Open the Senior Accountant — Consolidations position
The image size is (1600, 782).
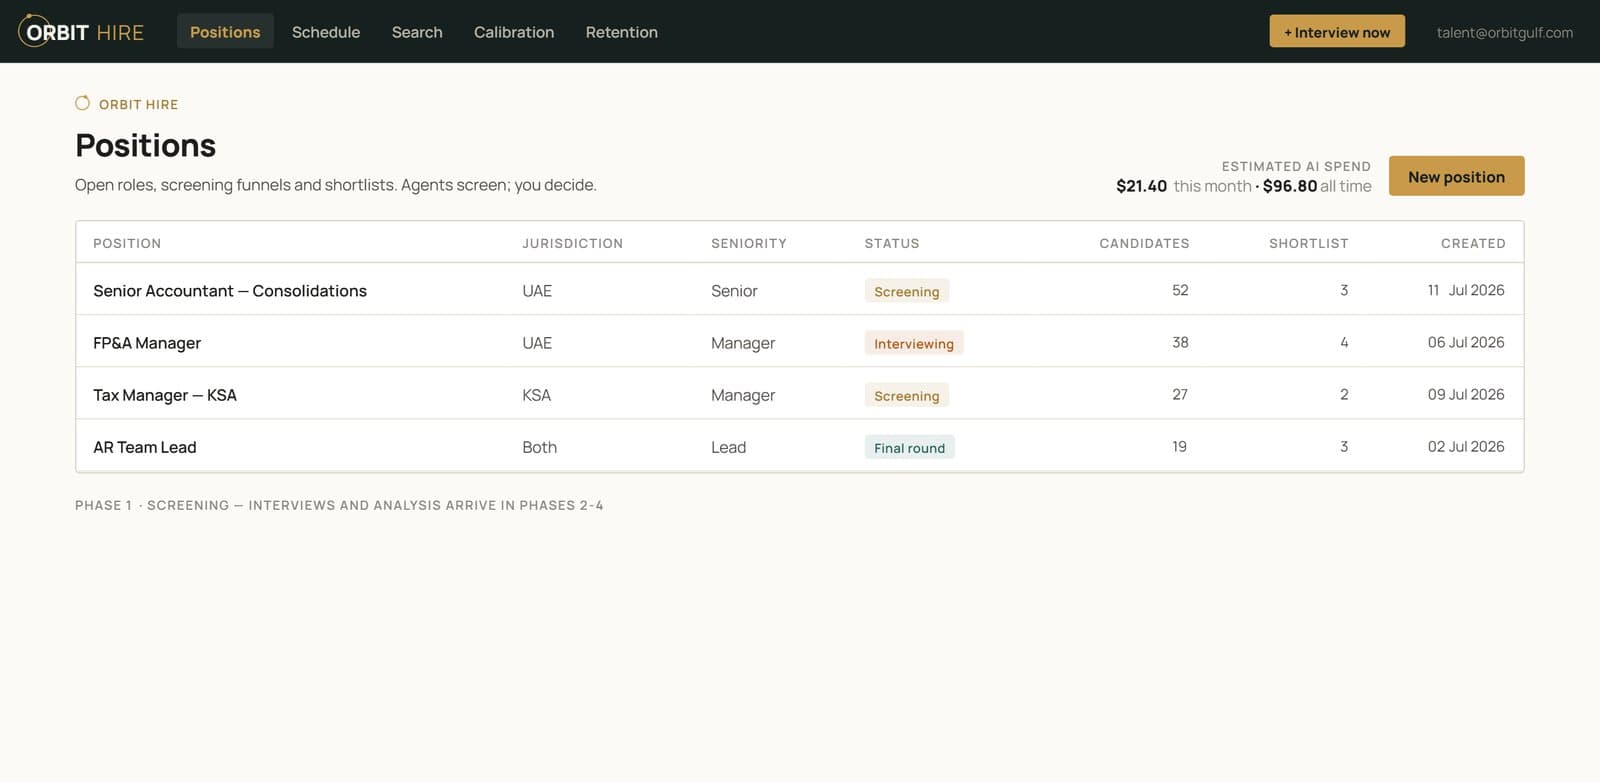[x=230, y=290]
